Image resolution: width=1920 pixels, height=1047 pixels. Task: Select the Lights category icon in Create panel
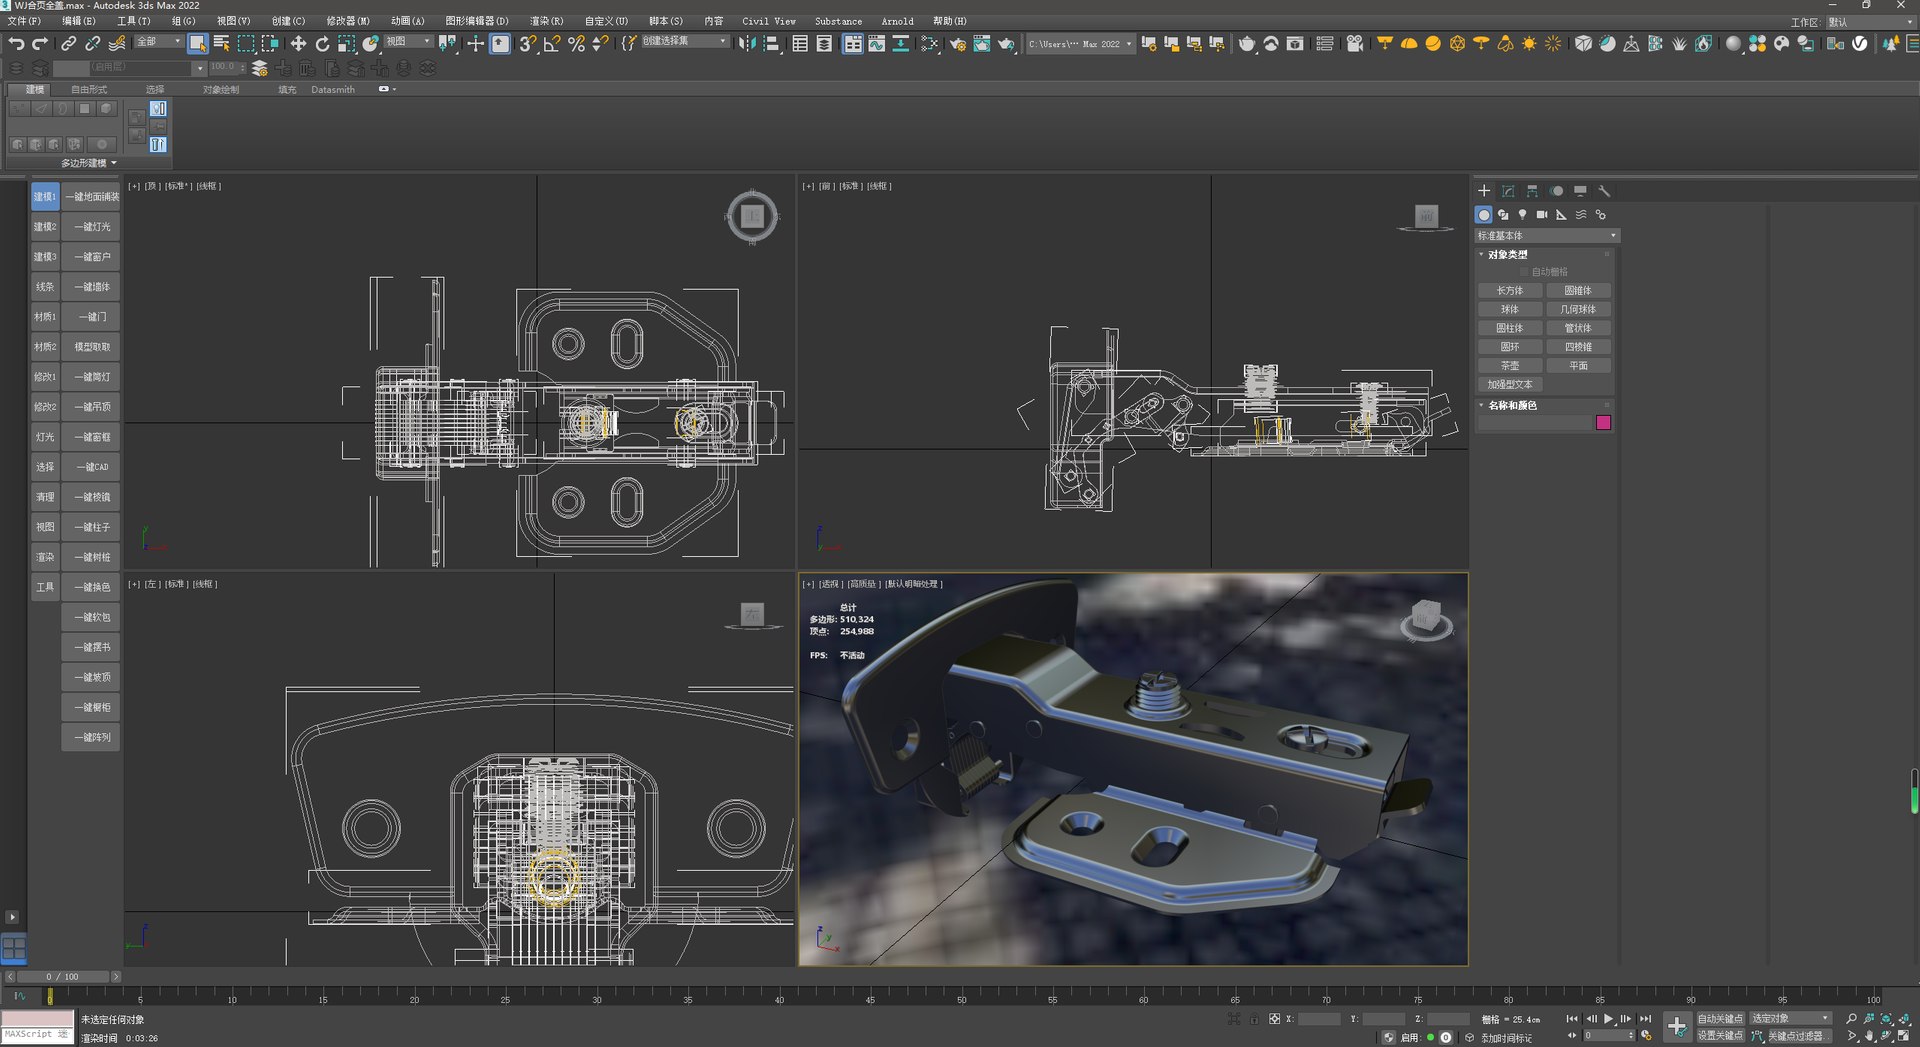[1522, 215]
